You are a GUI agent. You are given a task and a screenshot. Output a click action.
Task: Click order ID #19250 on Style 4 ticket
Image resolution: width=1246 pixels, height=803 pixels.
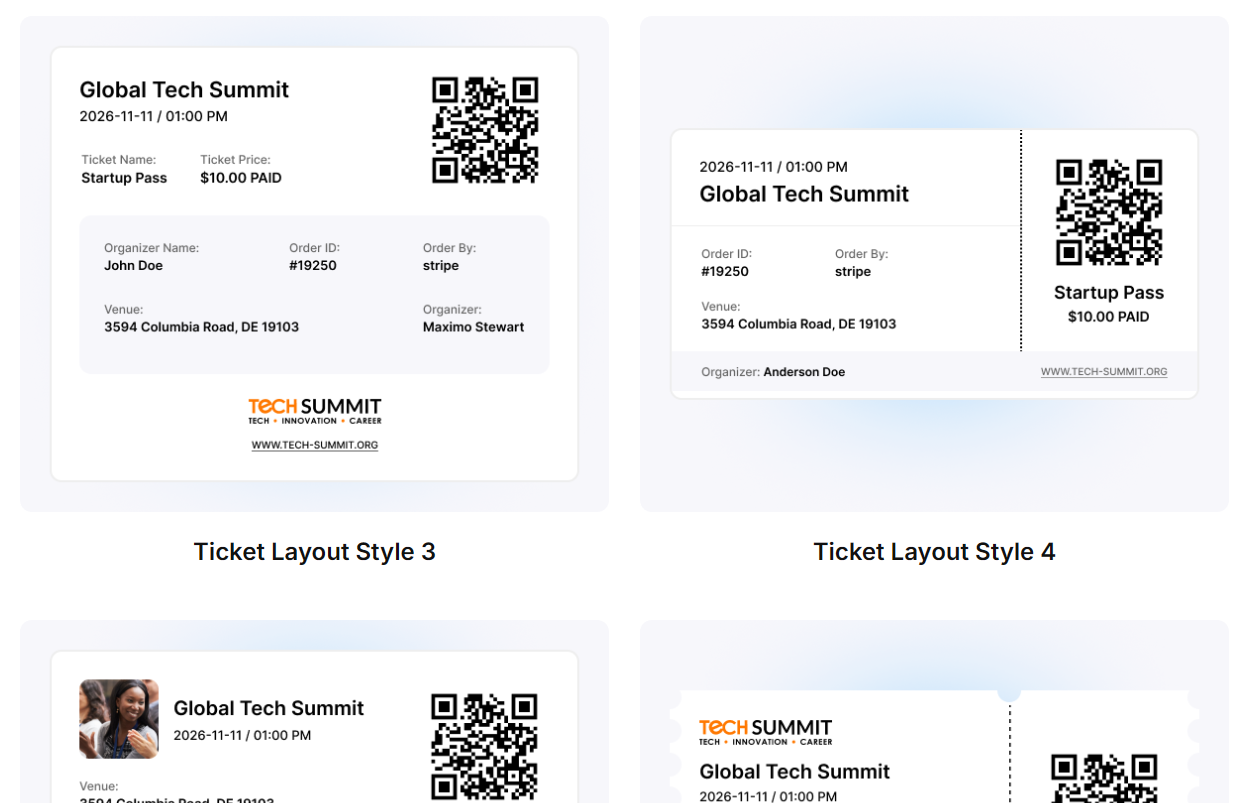(x=725, y=272)
